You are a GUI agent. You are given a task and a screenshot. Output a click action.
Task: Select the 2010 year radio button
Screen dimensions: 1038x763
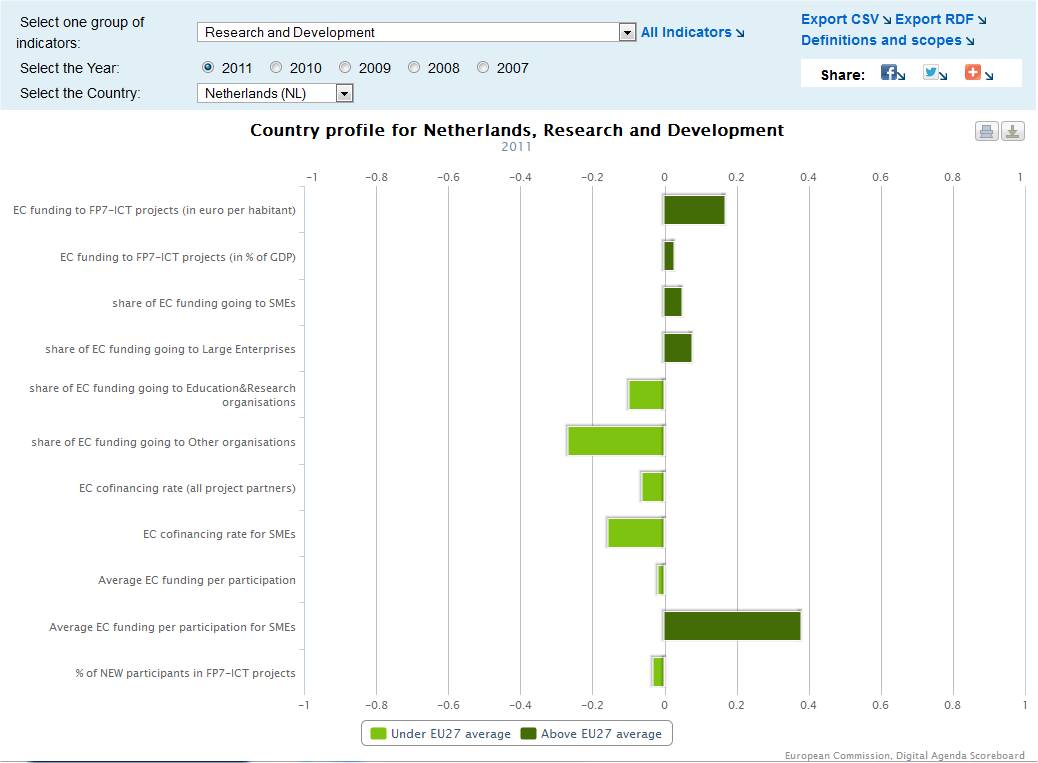pos(277,68)
